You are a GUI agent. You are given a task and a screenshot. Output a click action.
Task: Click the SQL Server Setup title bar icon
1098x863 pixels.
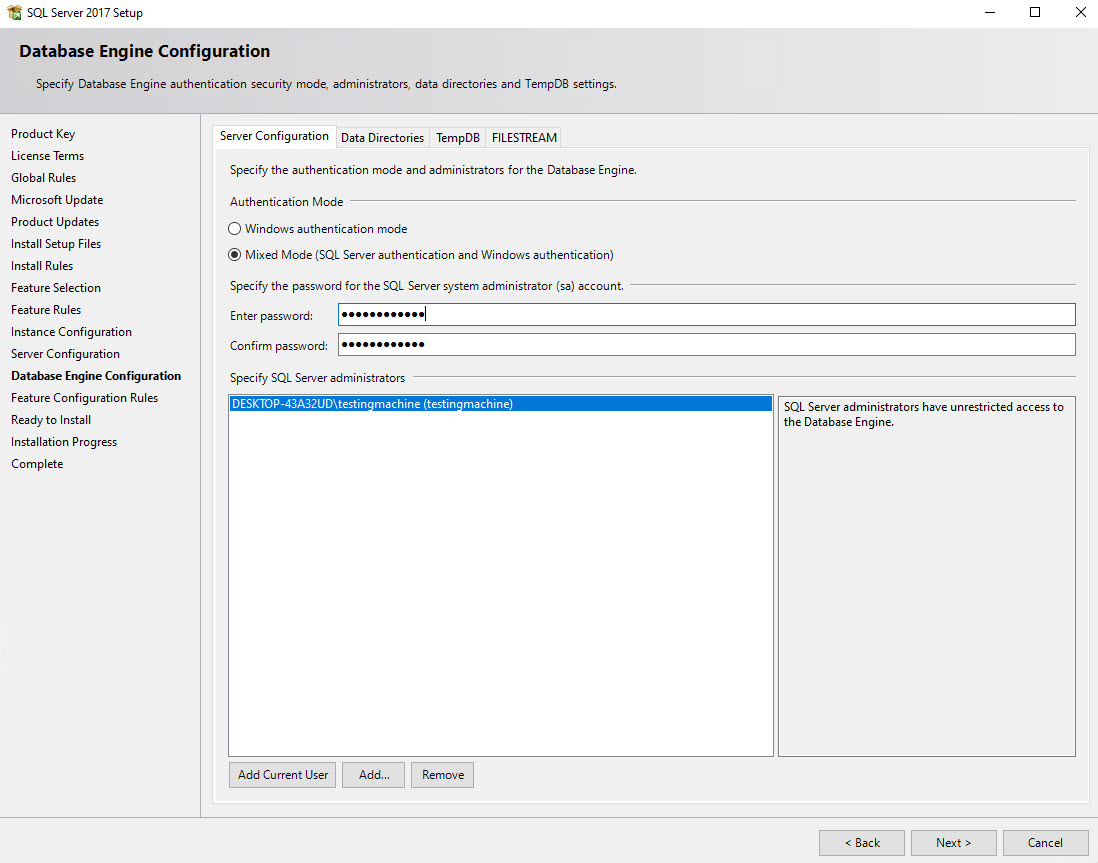pos(14,13)
